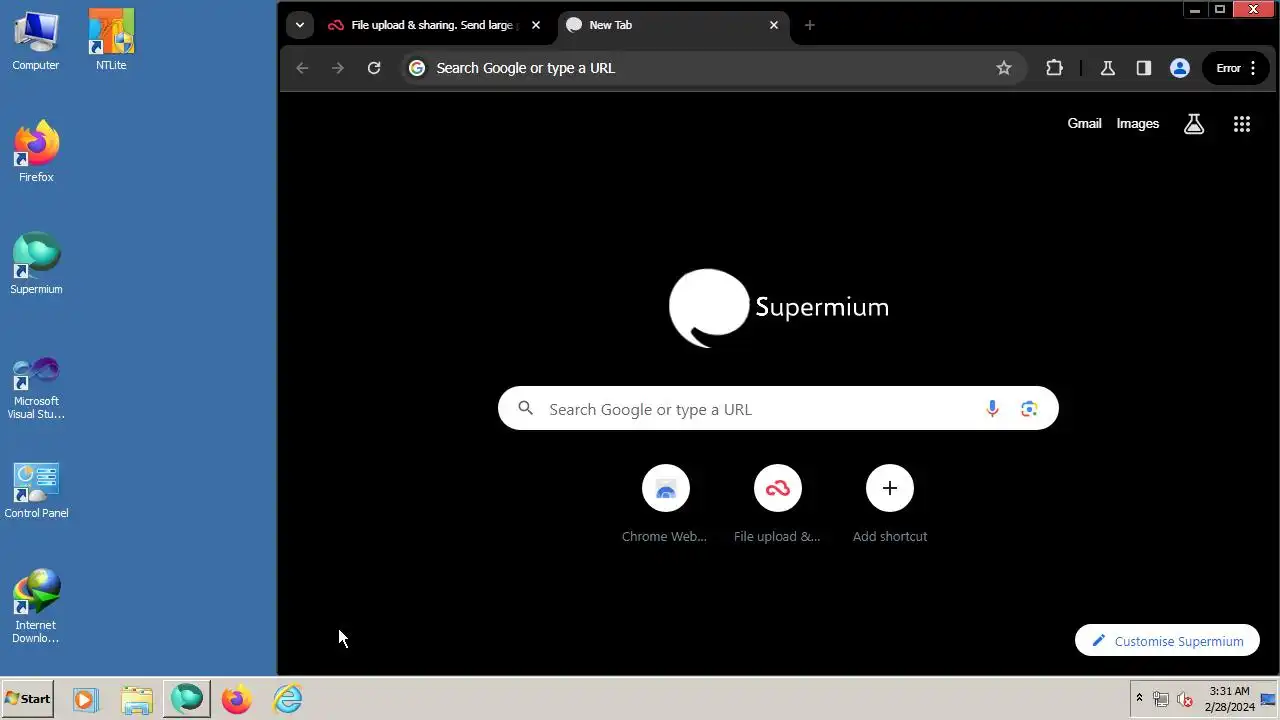
Task: Search by image with lens icon
Action: coord(1029,409)
